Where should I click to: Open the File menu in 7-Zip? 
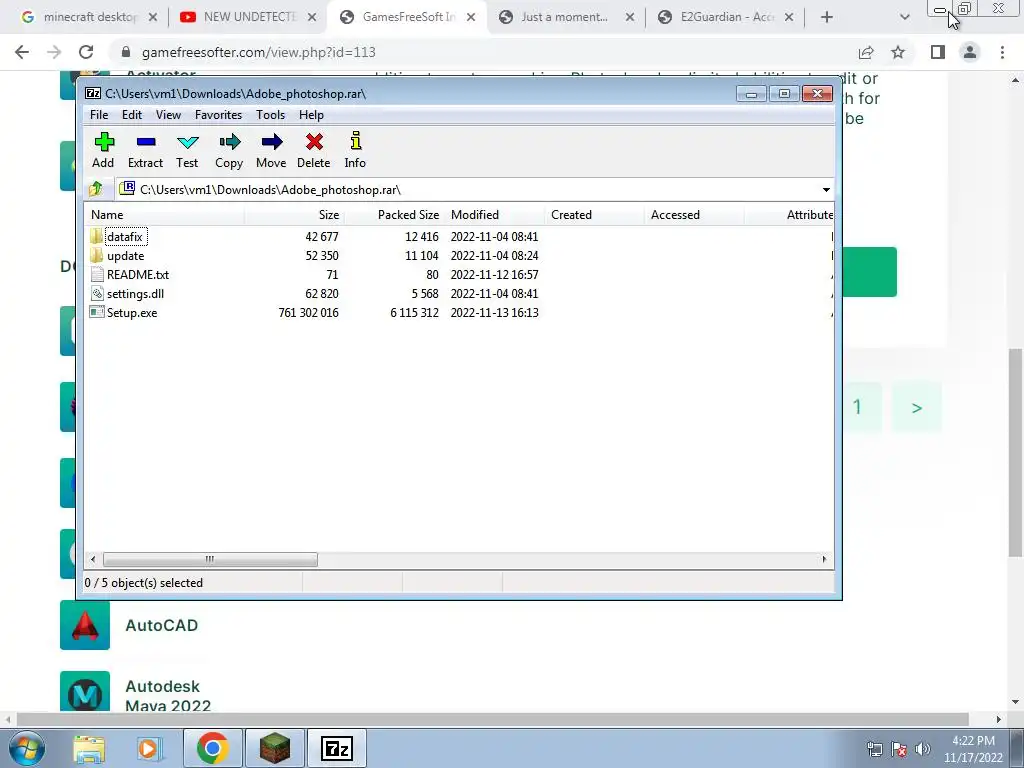99,115
